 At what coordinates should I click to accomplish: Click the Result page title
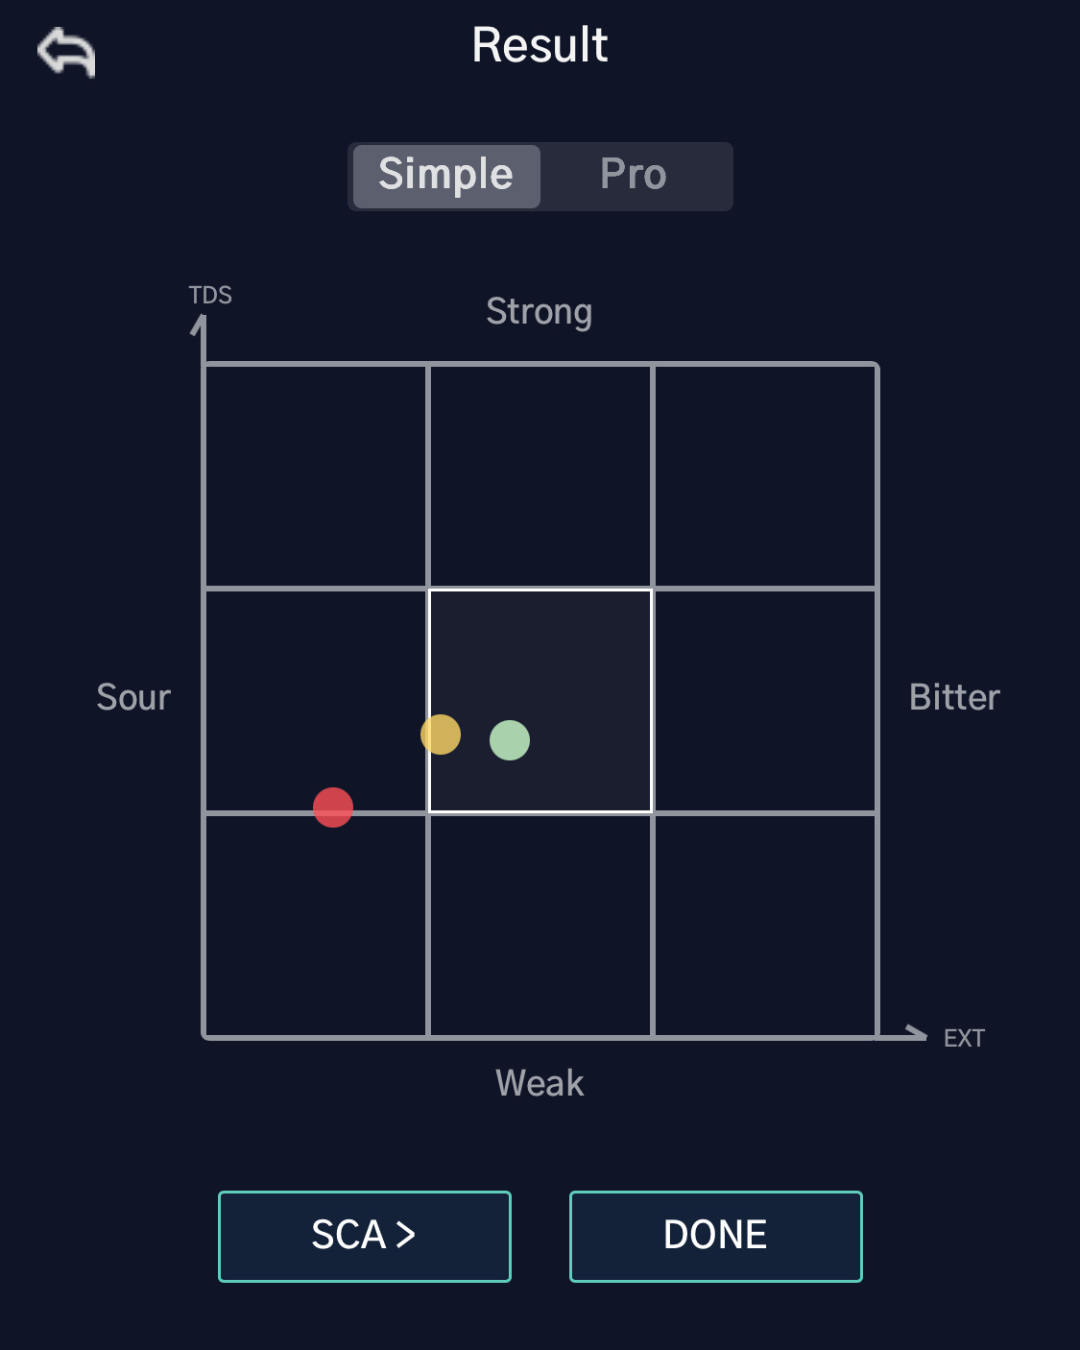point(539,45)
